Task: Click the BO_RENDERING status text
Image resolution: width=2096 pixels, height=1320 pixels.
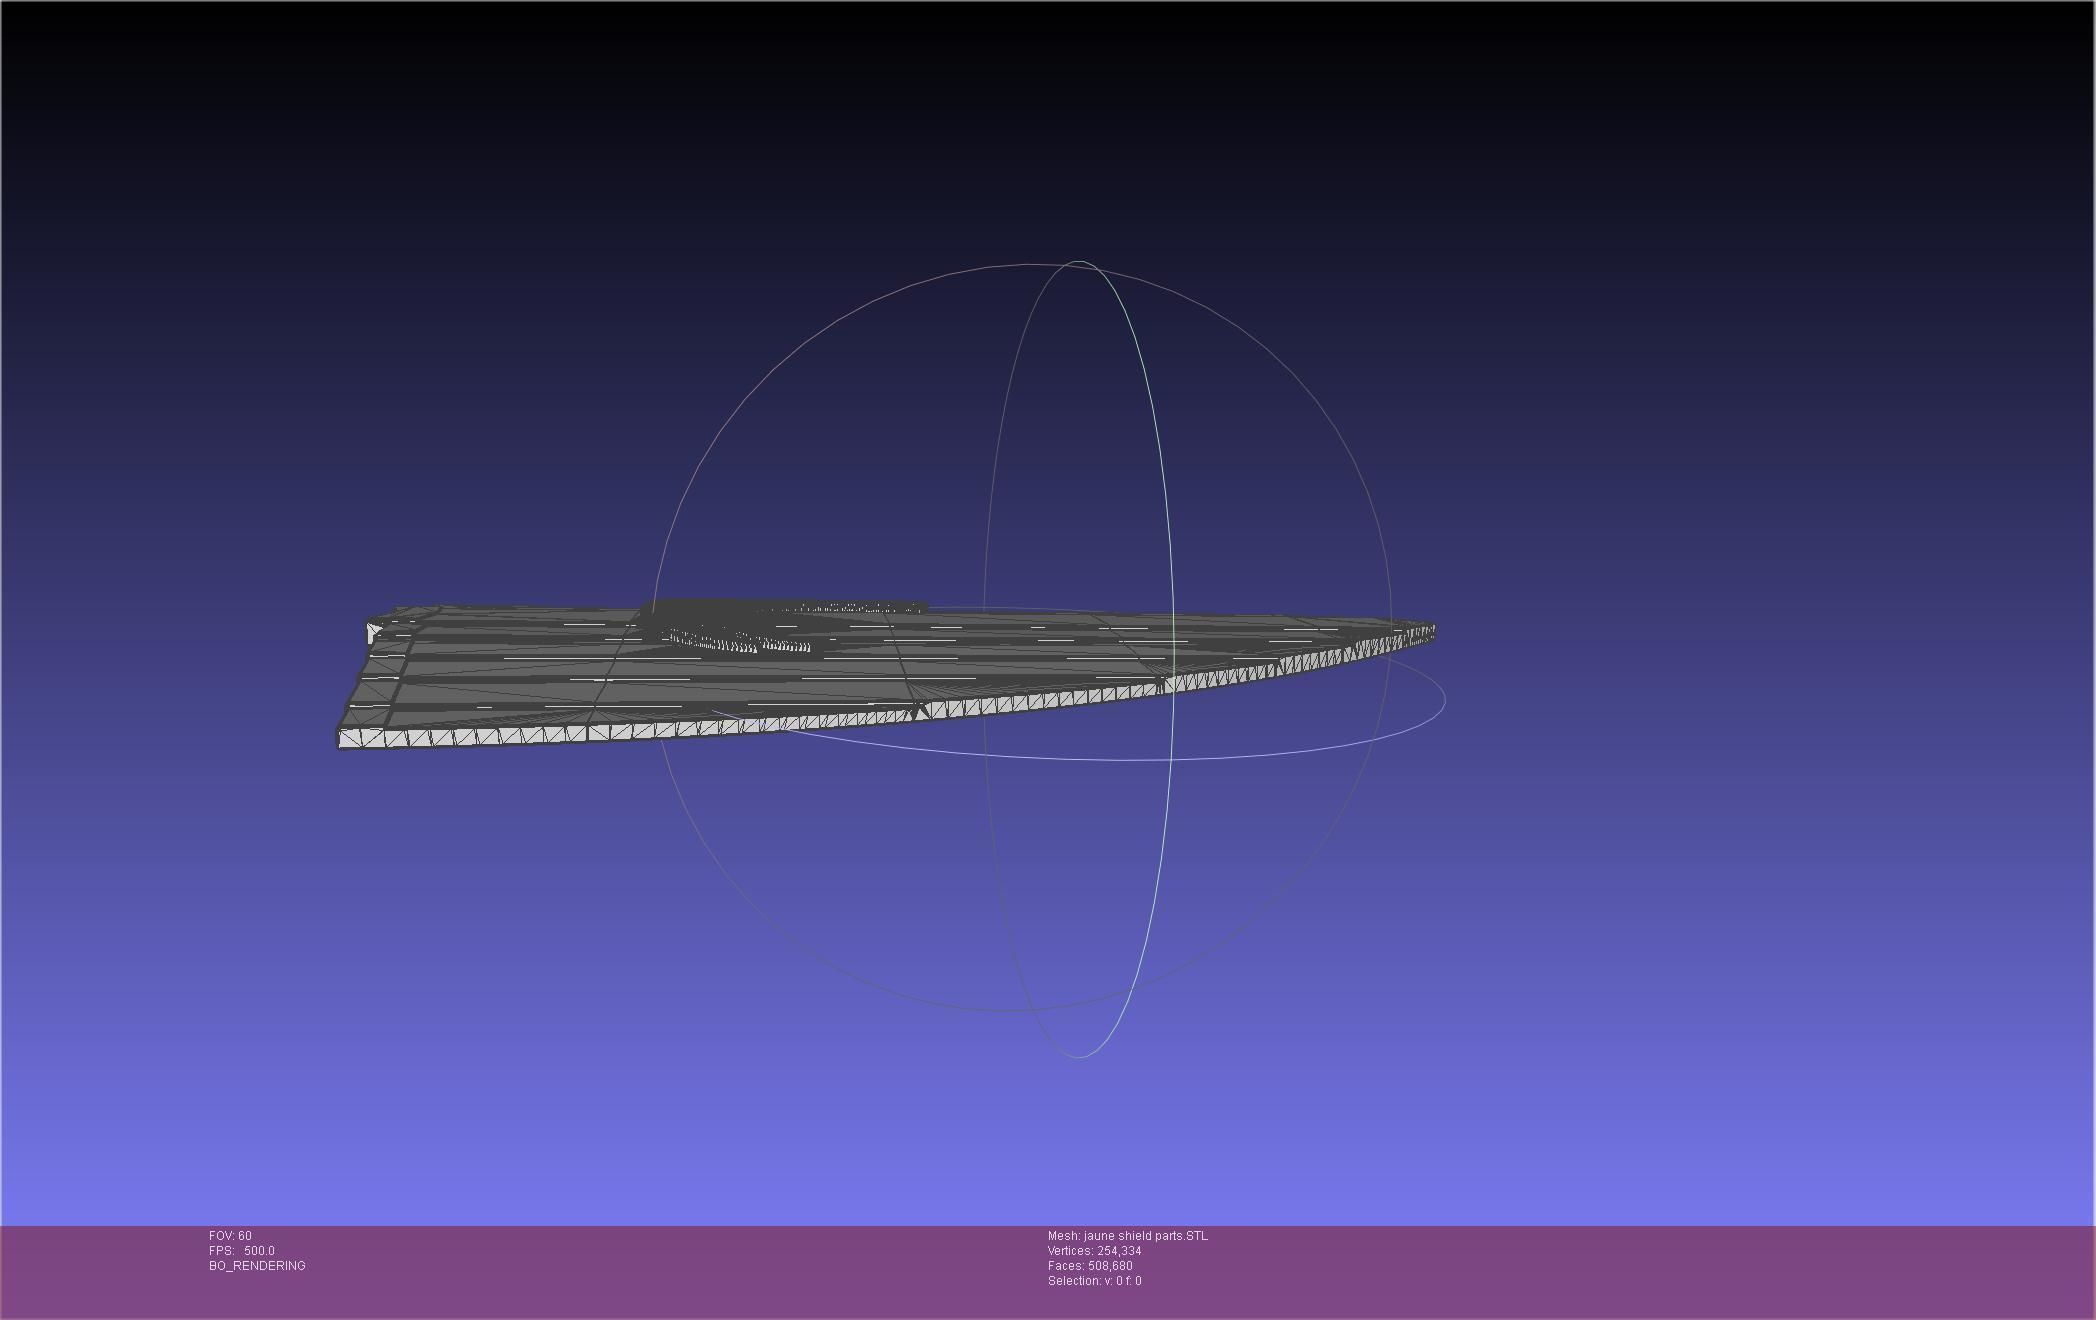Action: [257, 1266]
